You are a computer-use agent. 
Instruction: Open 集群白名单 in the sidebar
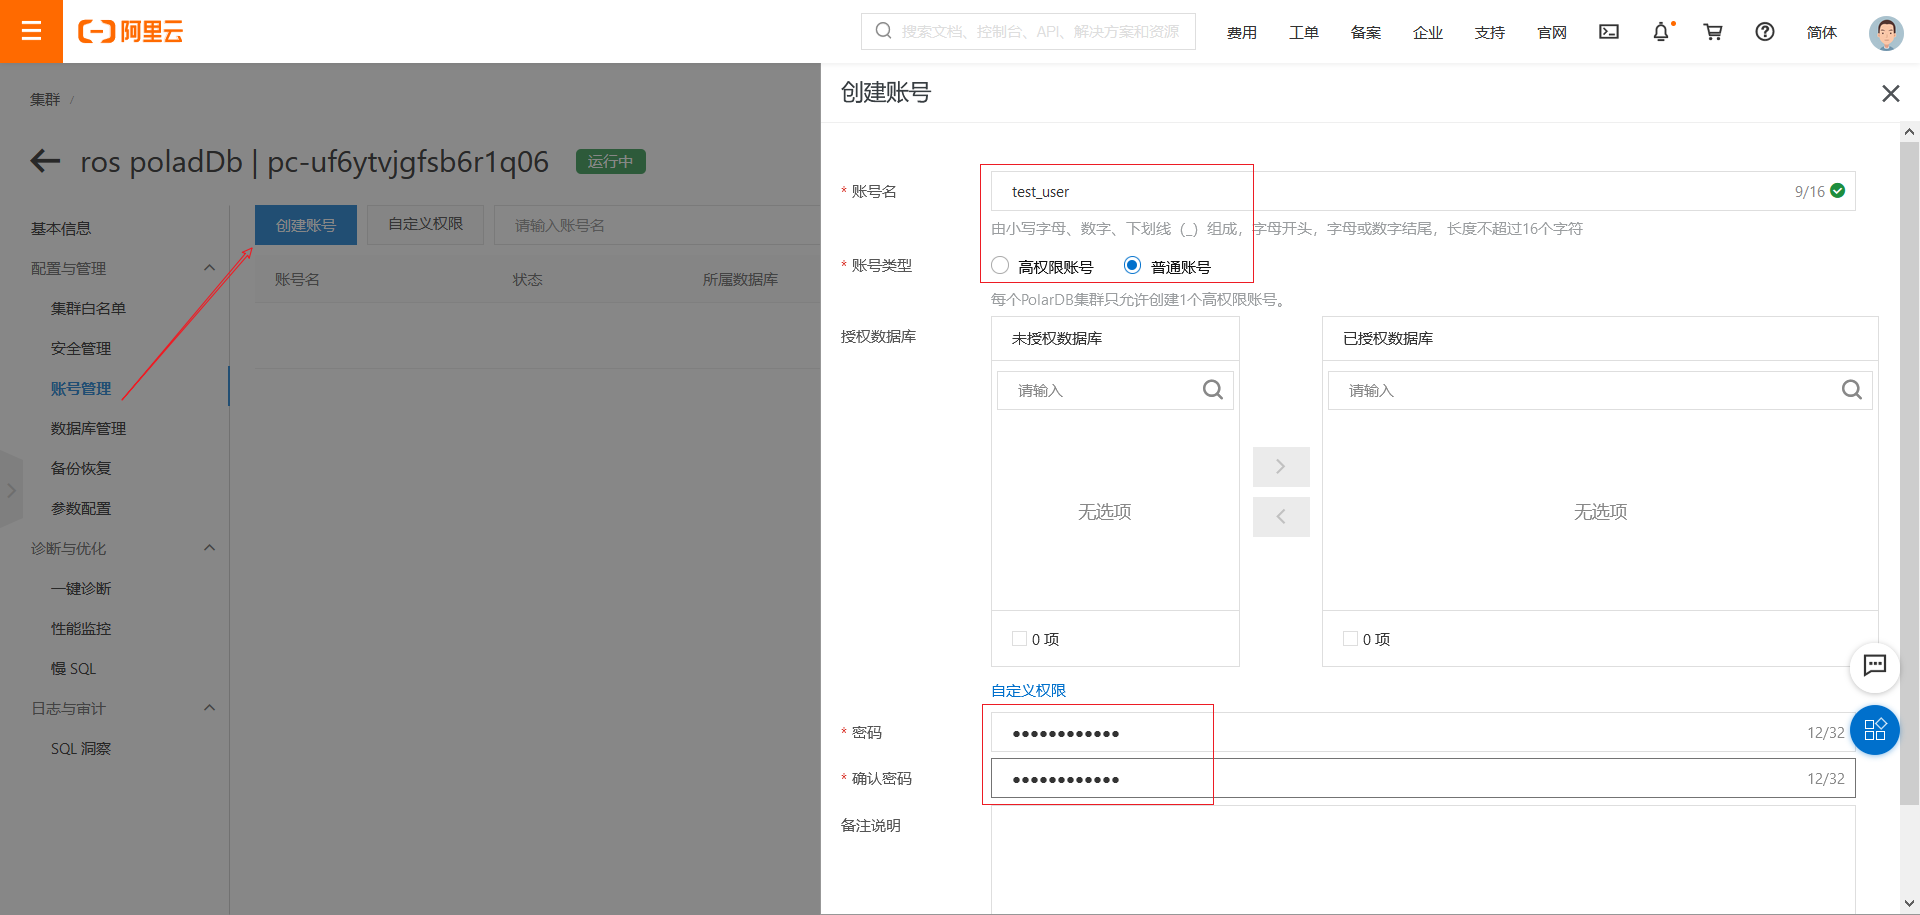click(x=88, y=308)
